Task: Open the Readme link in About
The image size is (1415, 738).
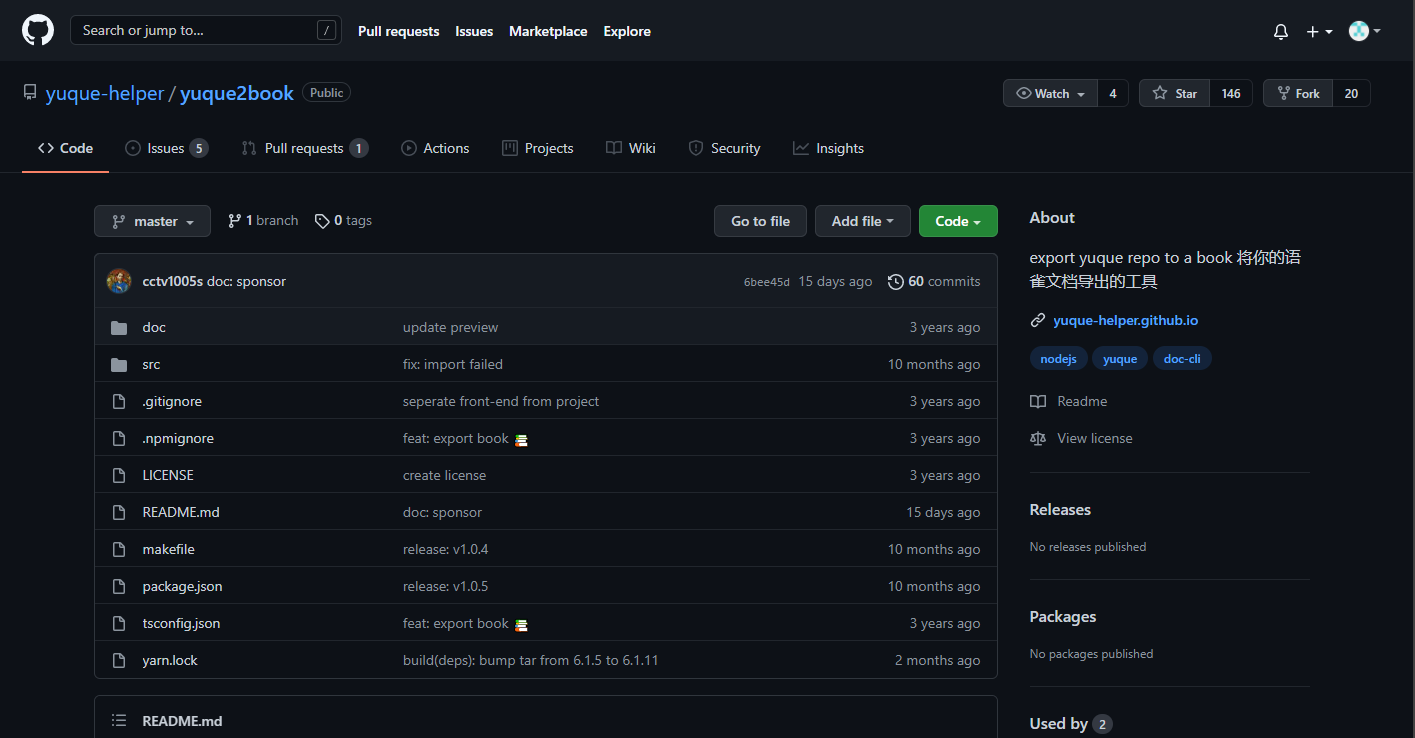Action: [1069, 401]
